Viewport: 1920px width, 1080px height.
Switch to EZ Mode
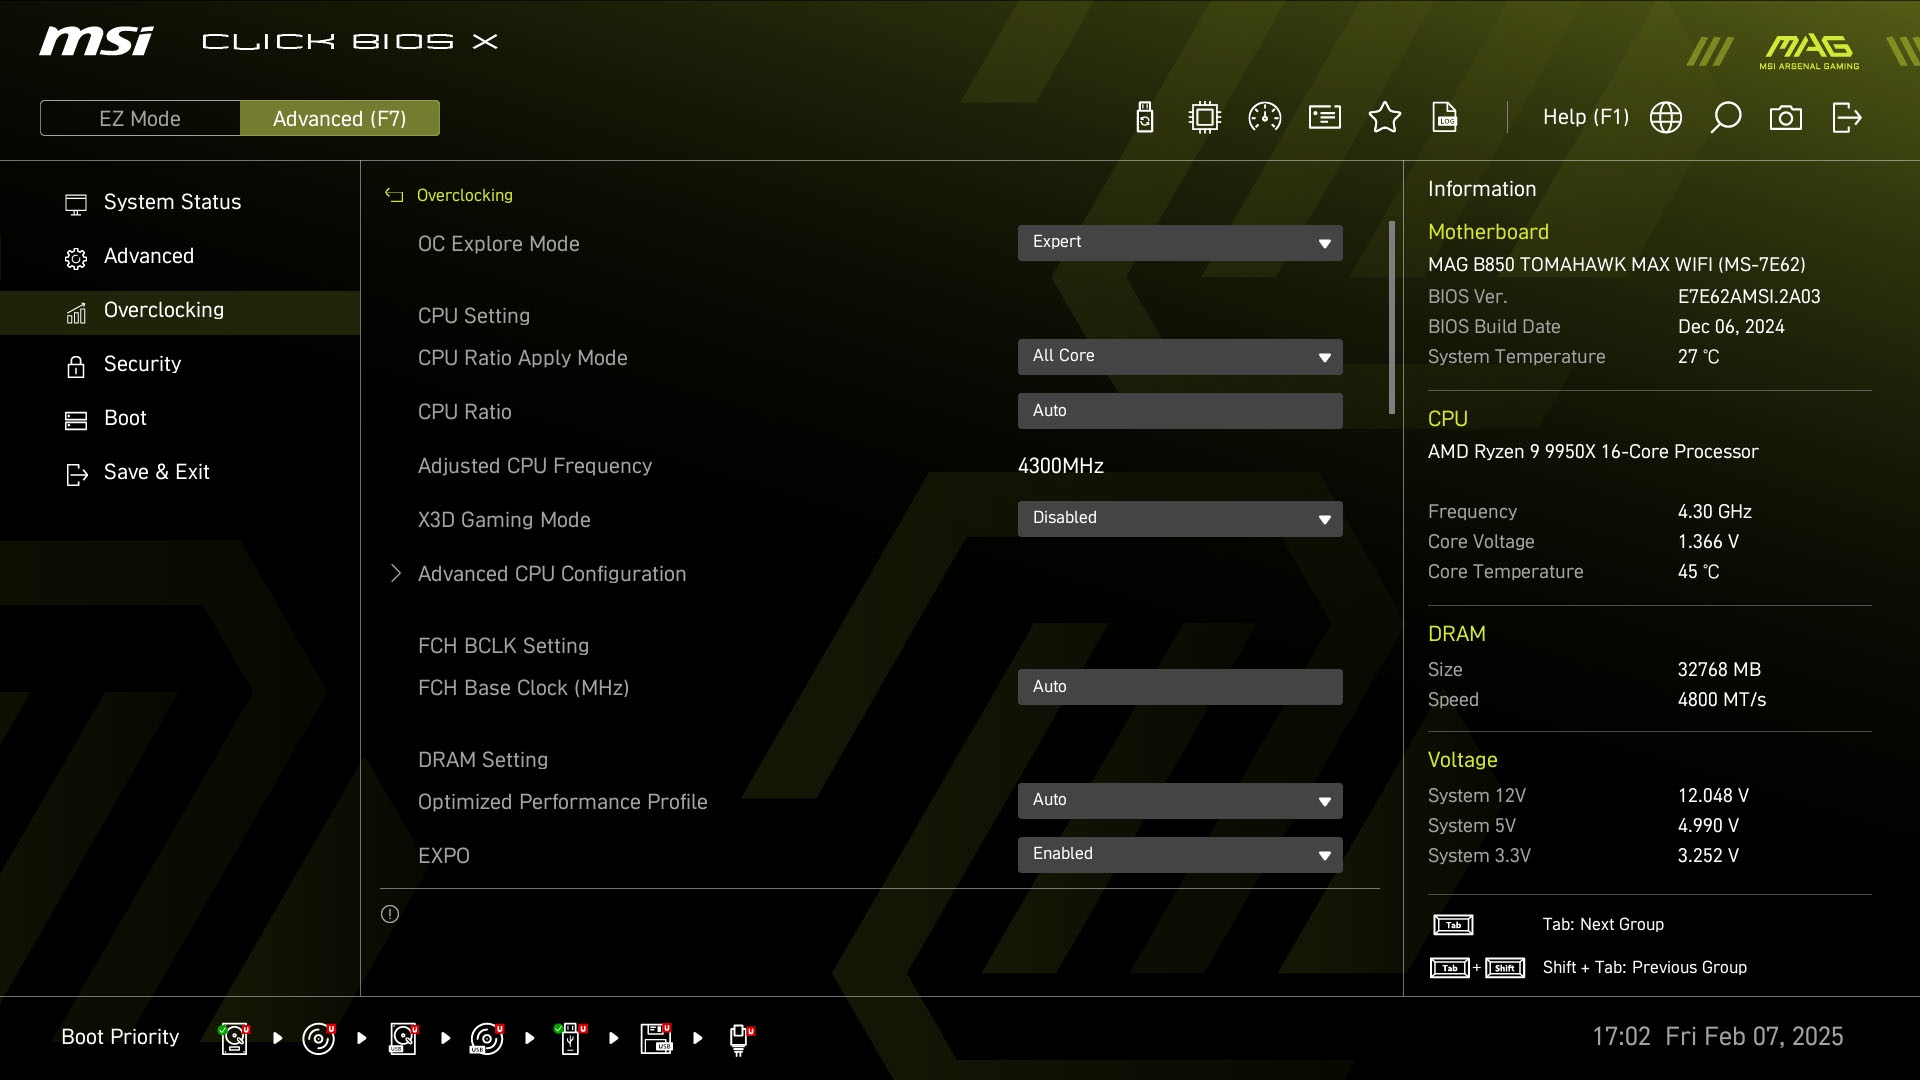[x=140, y=118]
